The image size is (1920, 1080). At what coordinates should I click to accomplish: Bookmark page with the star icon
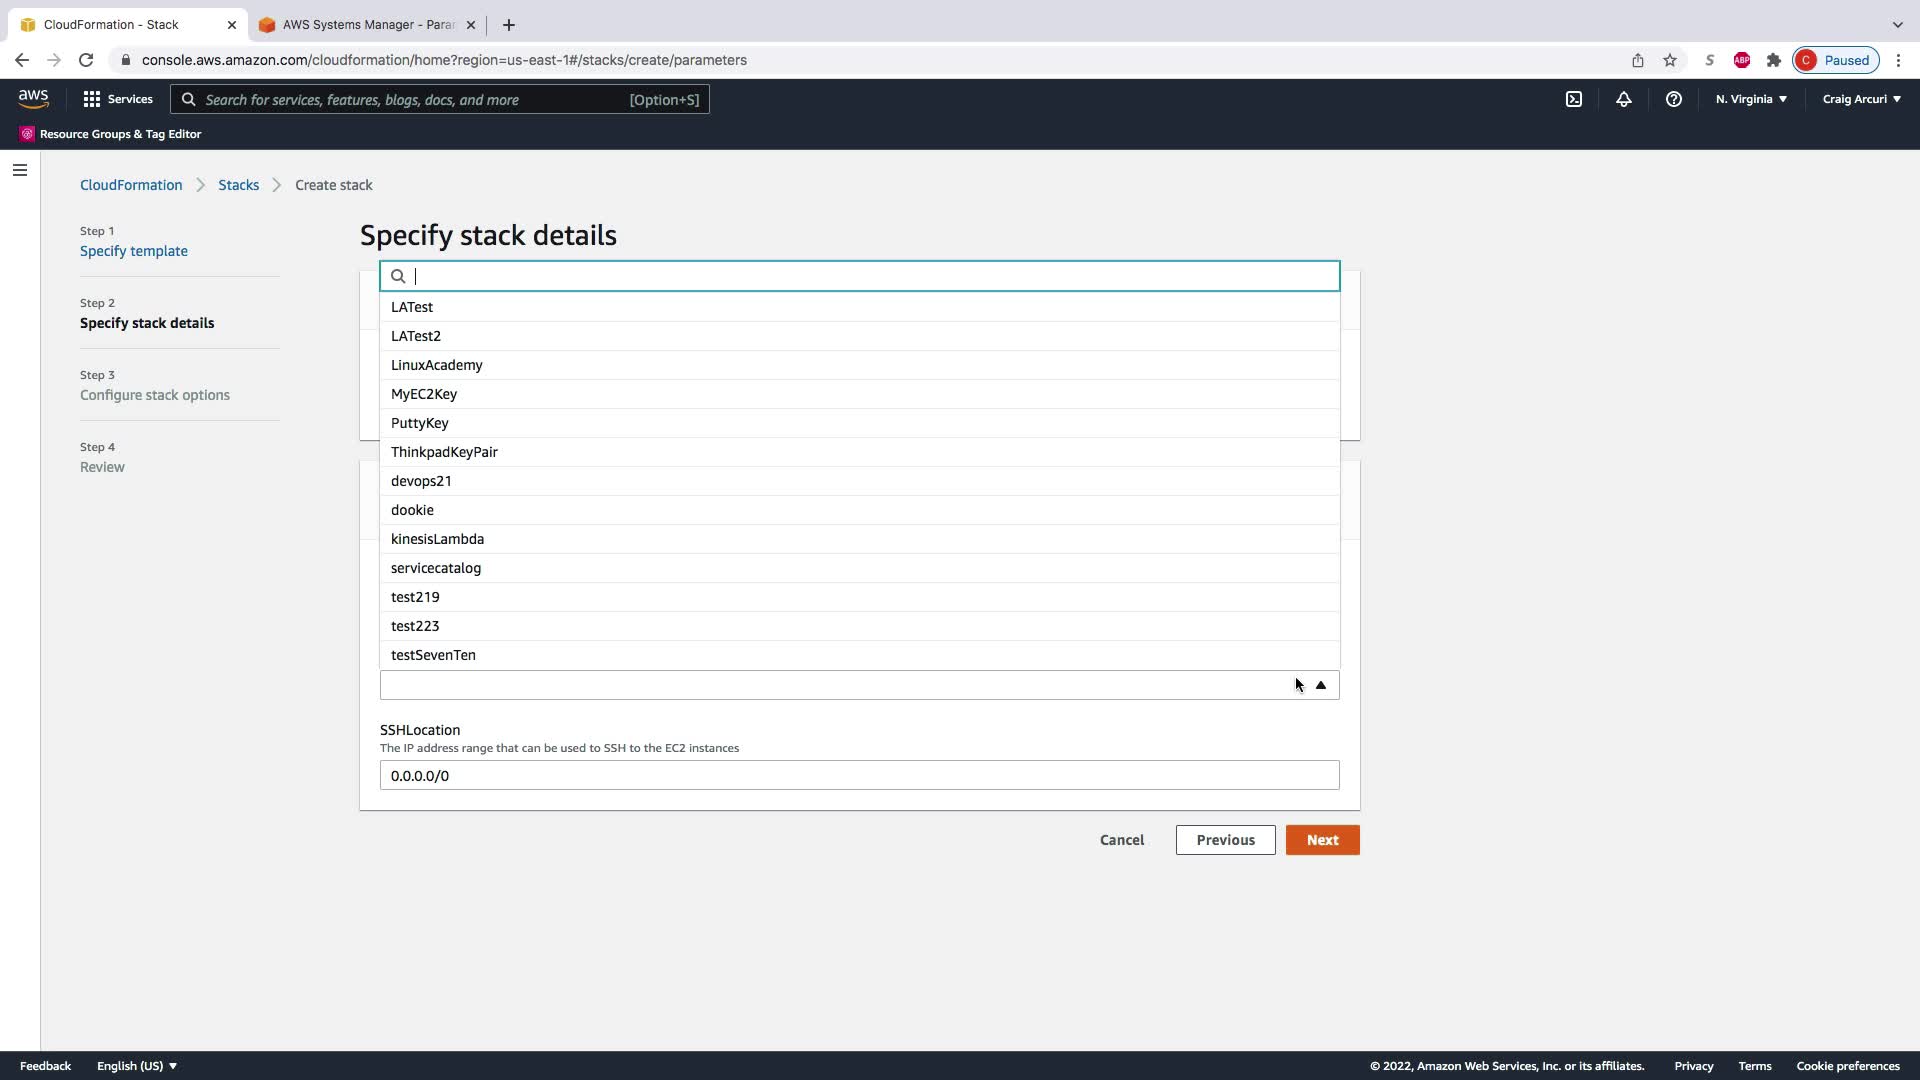[1669, 60]
